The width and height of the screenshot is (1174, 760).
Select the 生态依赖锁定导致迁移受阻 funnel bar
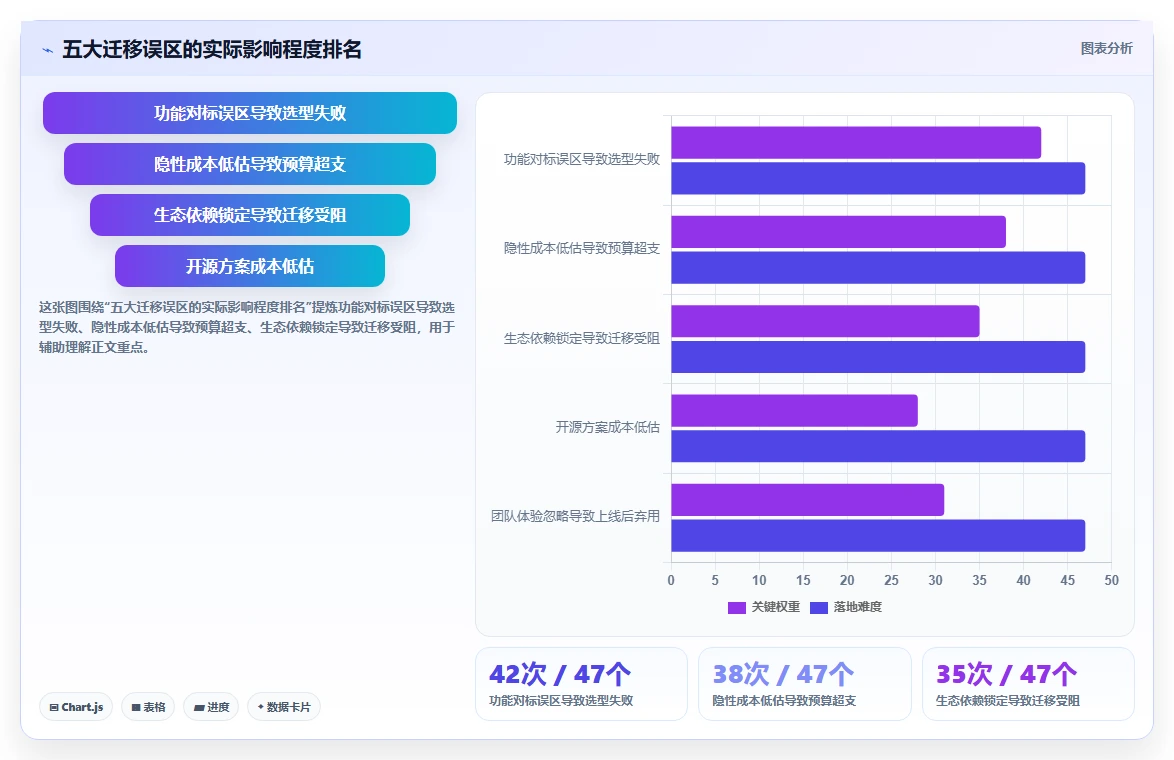[x=249, y=215]
